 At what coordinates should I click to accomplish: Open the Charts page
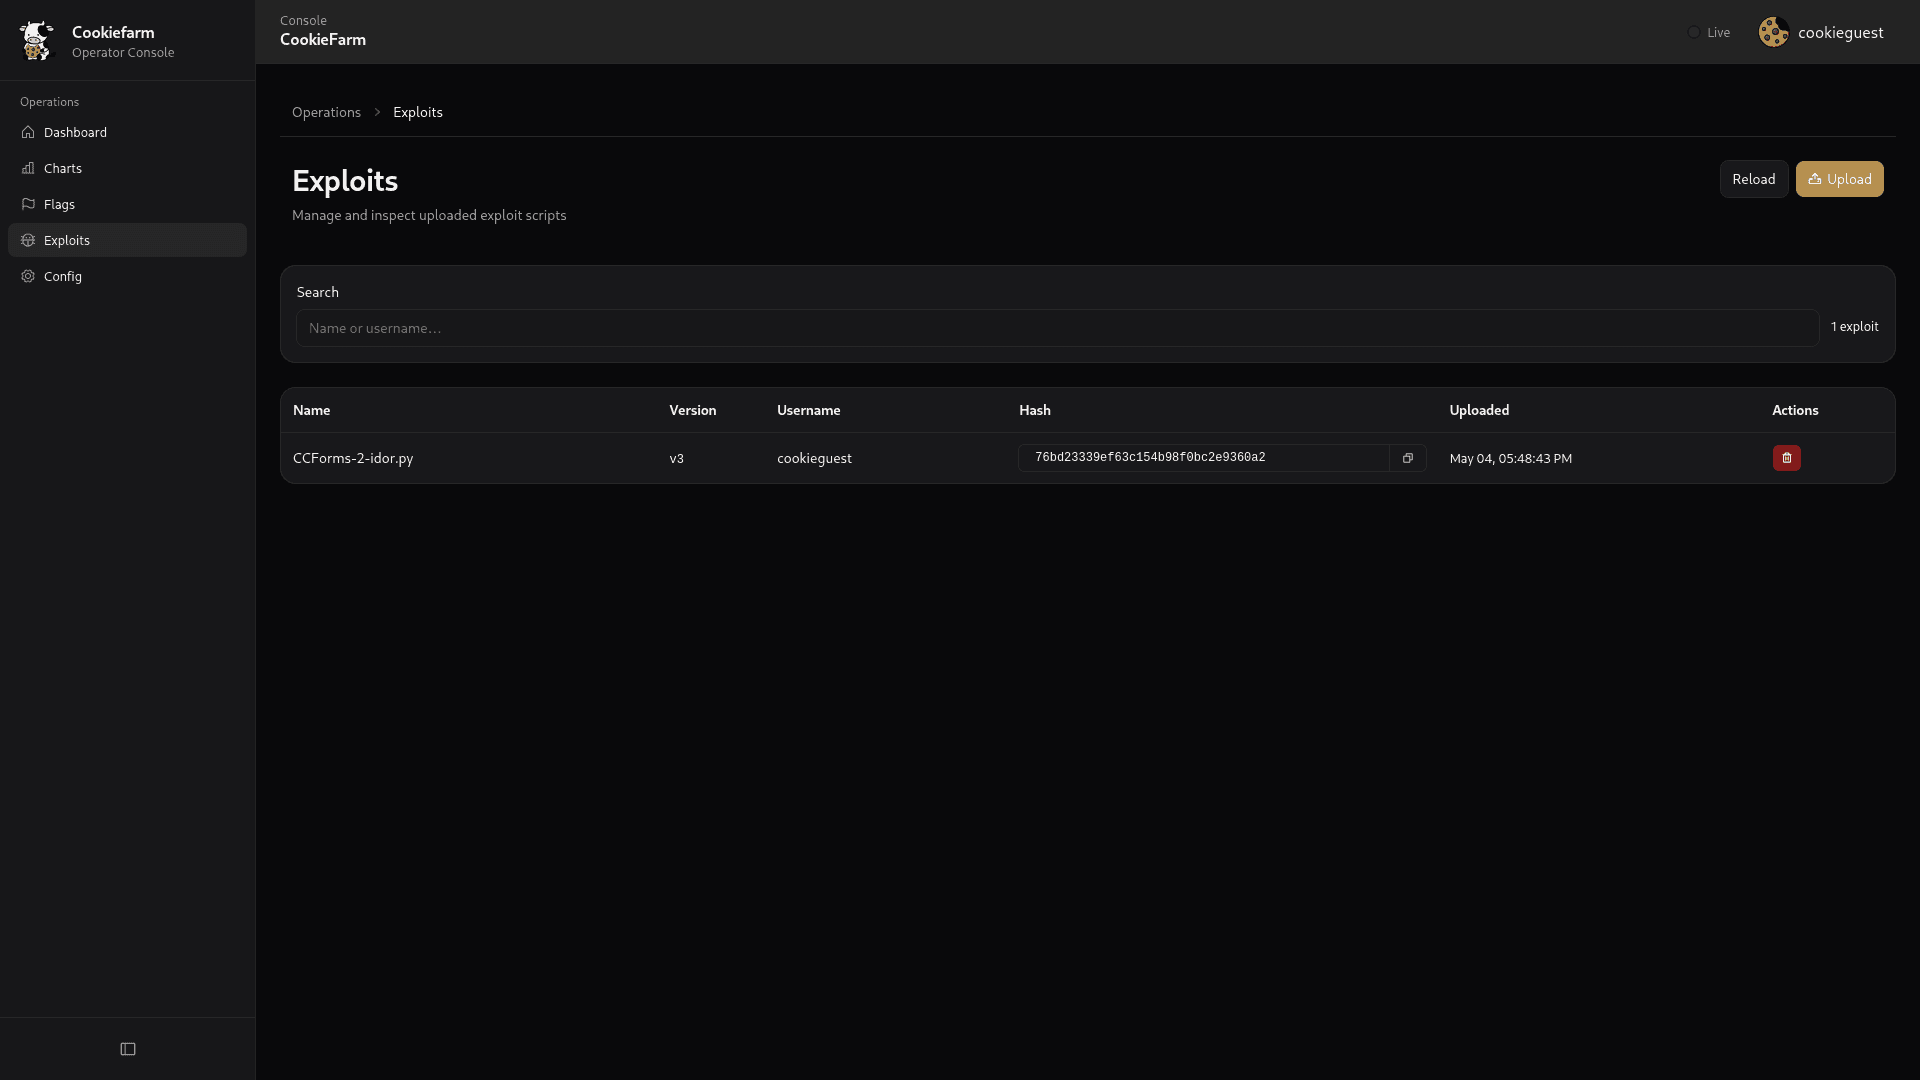127,168
